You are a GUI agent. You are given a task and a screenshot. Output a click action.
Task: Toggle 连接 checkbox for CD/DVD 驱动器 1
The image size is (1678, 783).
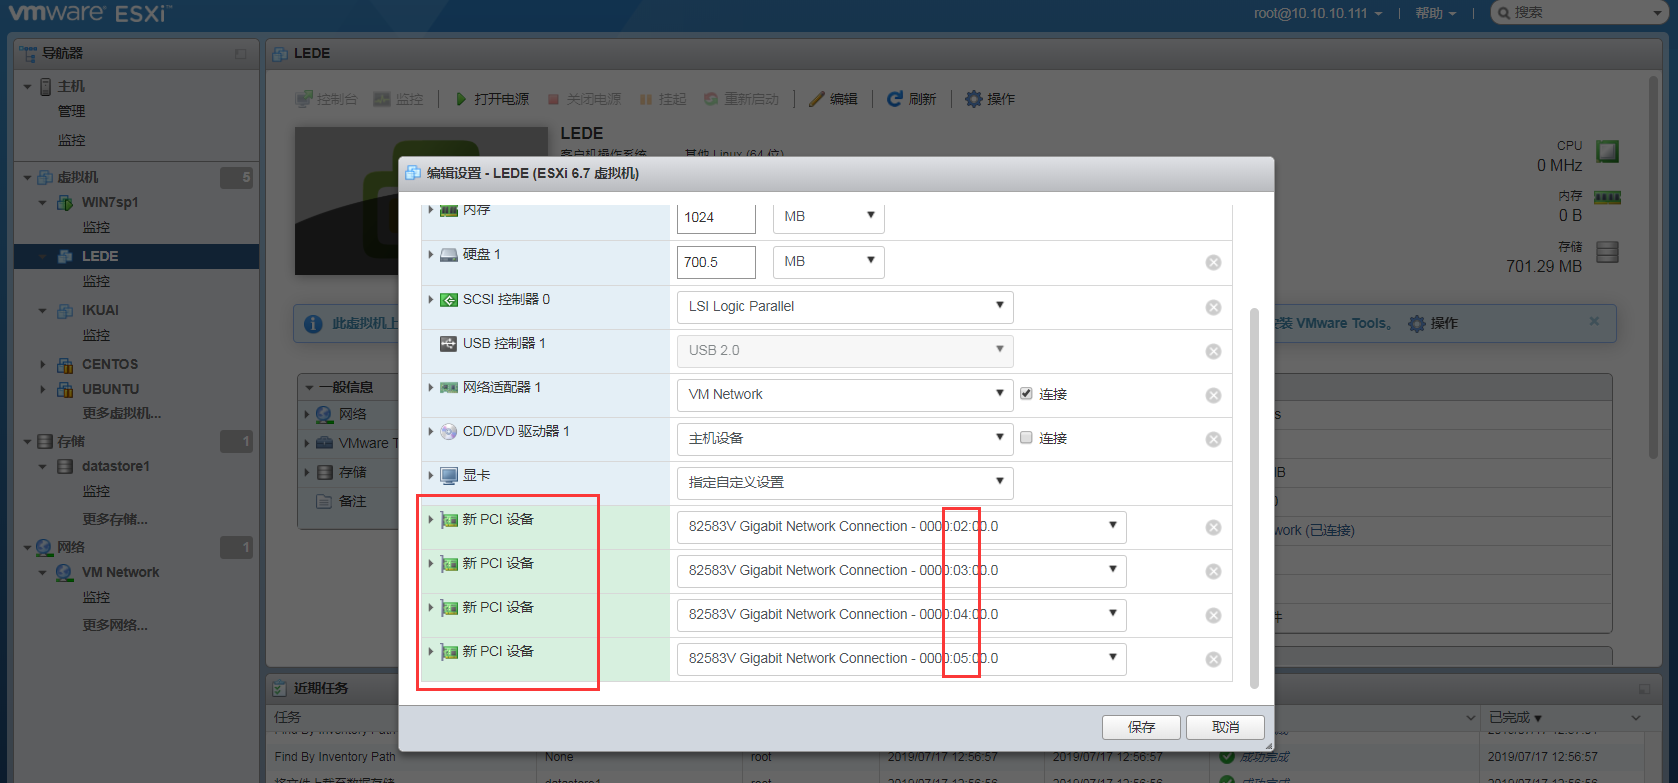1026,437
